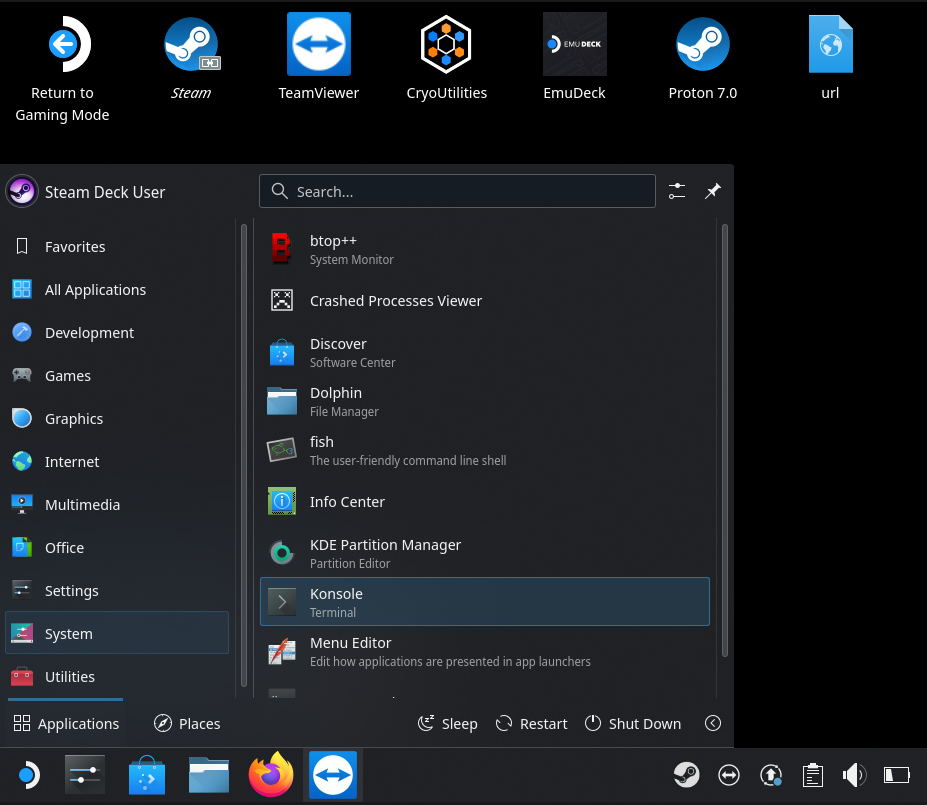Pin the application launcher open
Screen dimensions: 927x805
click(x=712, y=191)
